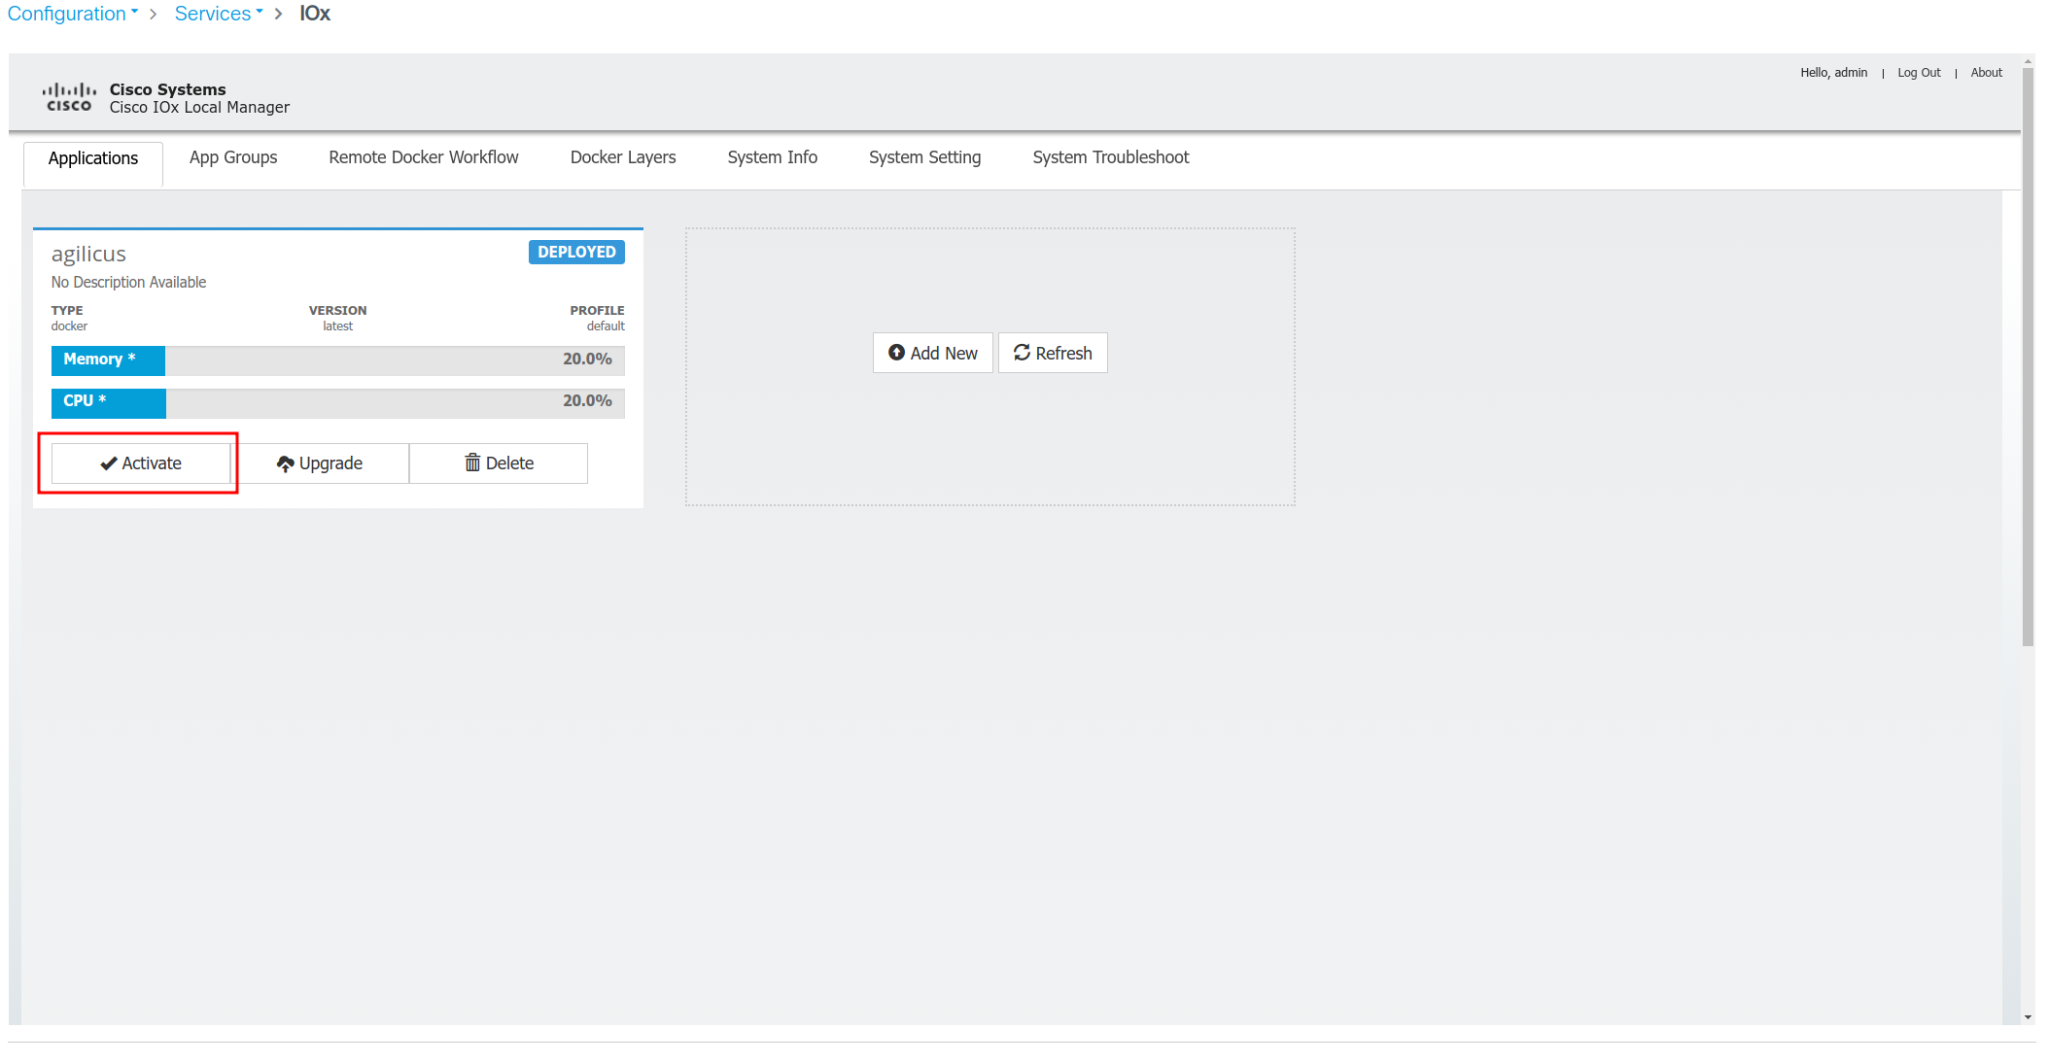The height and width of the screenshot is (1063, 2048).
Task: Switch to the App Groups tab
Action: click(x=233, y=157)
